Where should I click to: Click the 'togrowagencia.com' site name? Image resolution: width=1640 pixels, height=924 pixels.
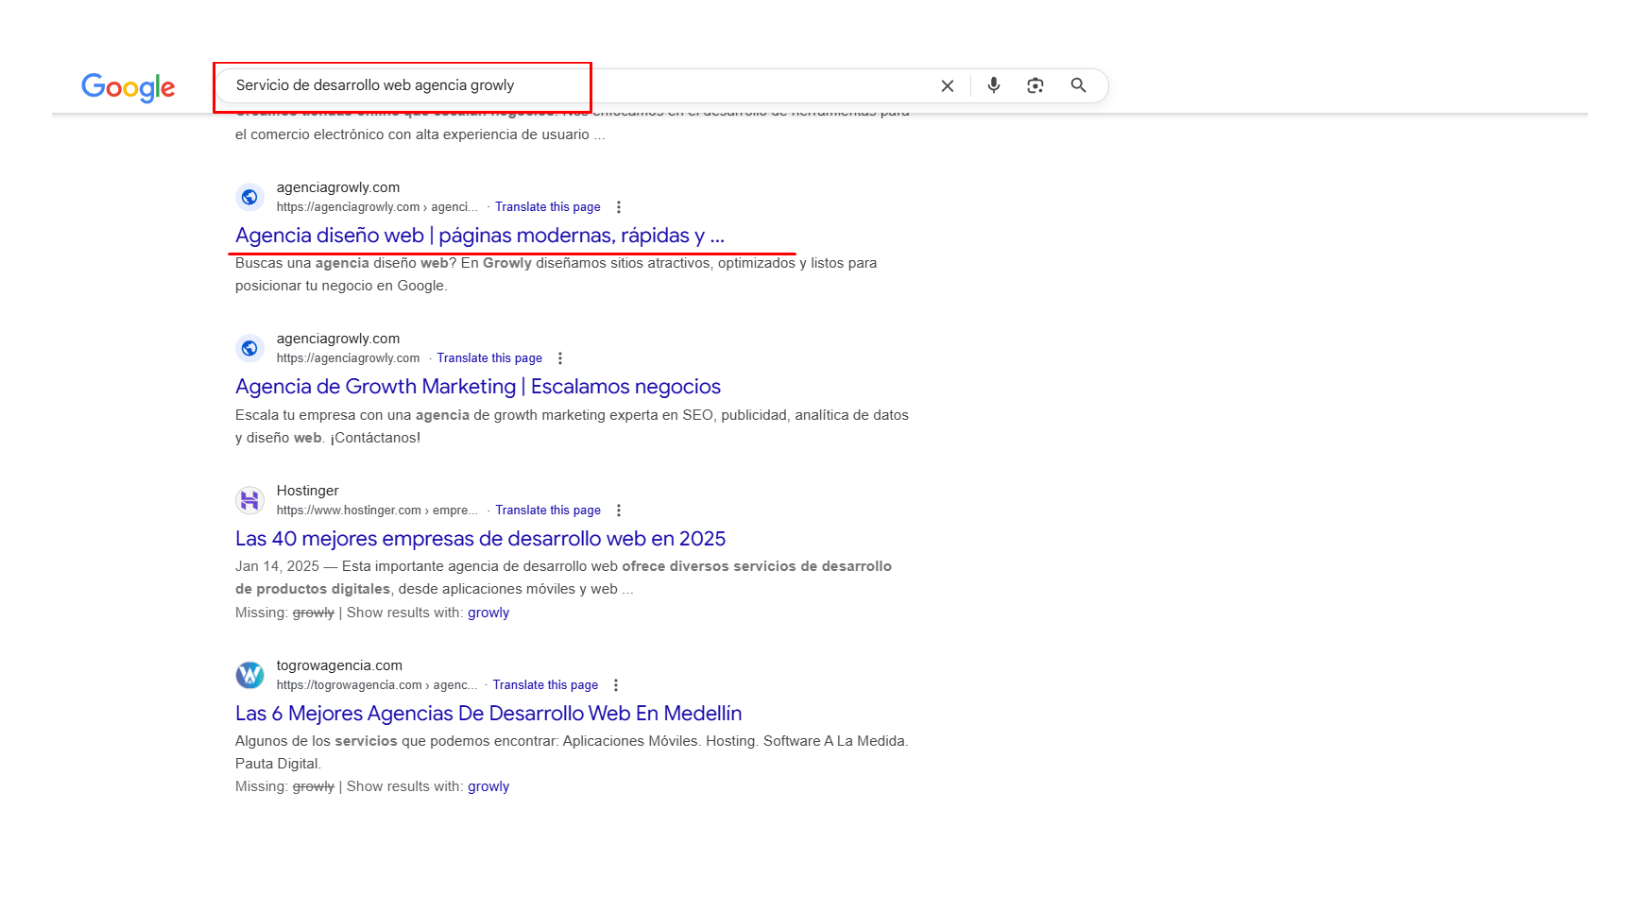[340, 666]
